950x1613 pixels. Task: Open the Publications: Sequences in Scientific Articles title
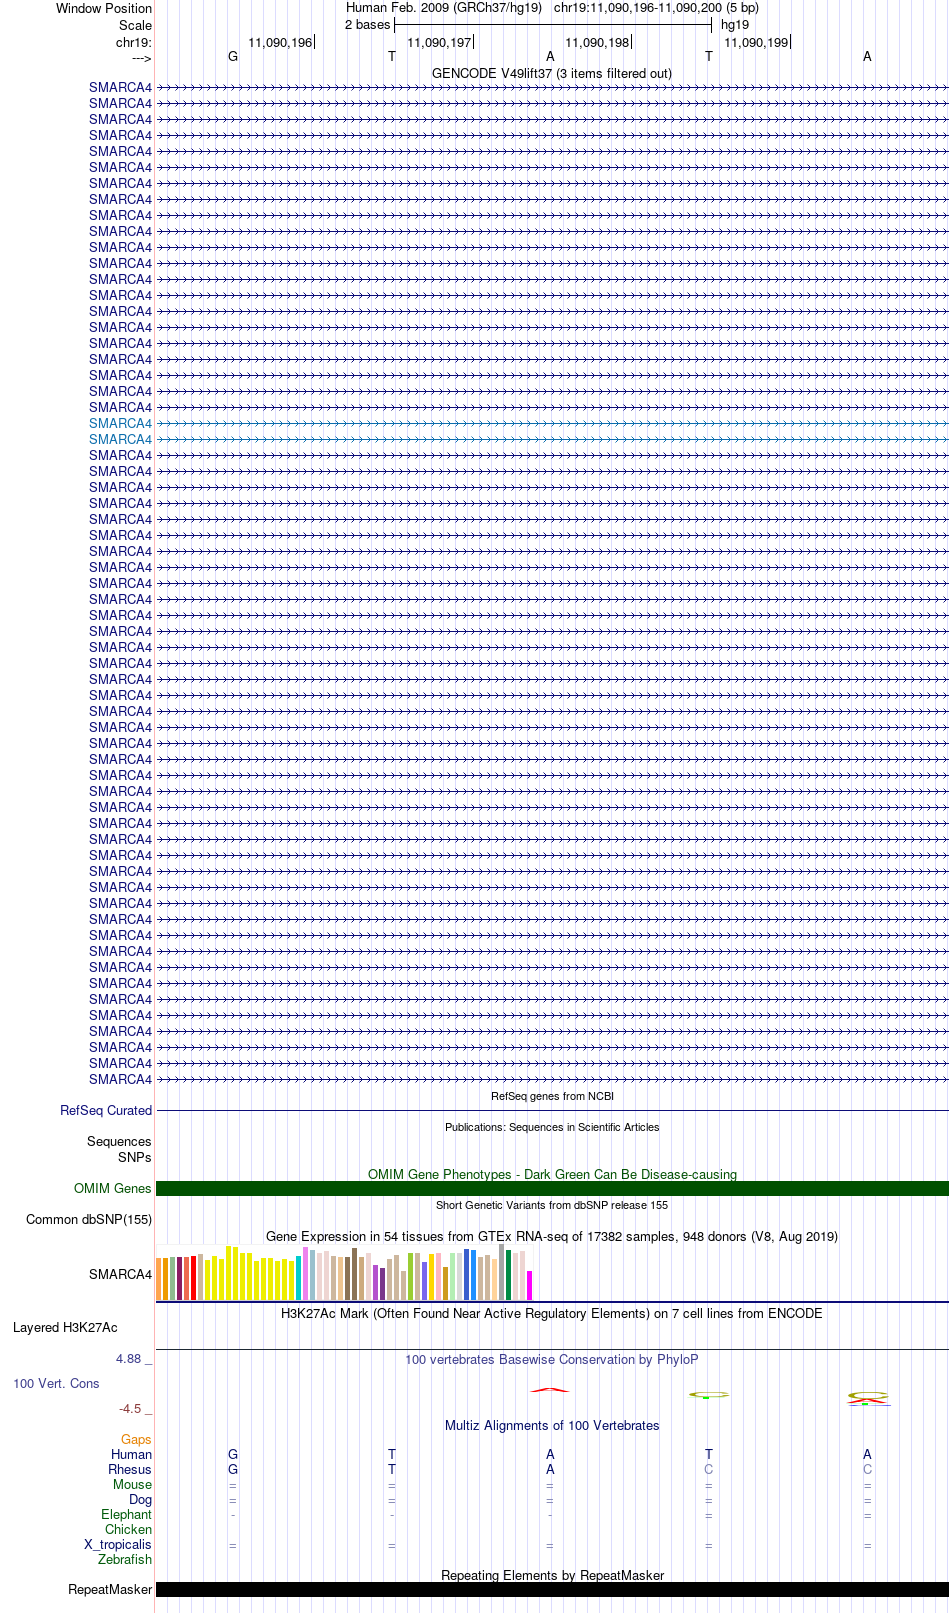click(552, 1127)
